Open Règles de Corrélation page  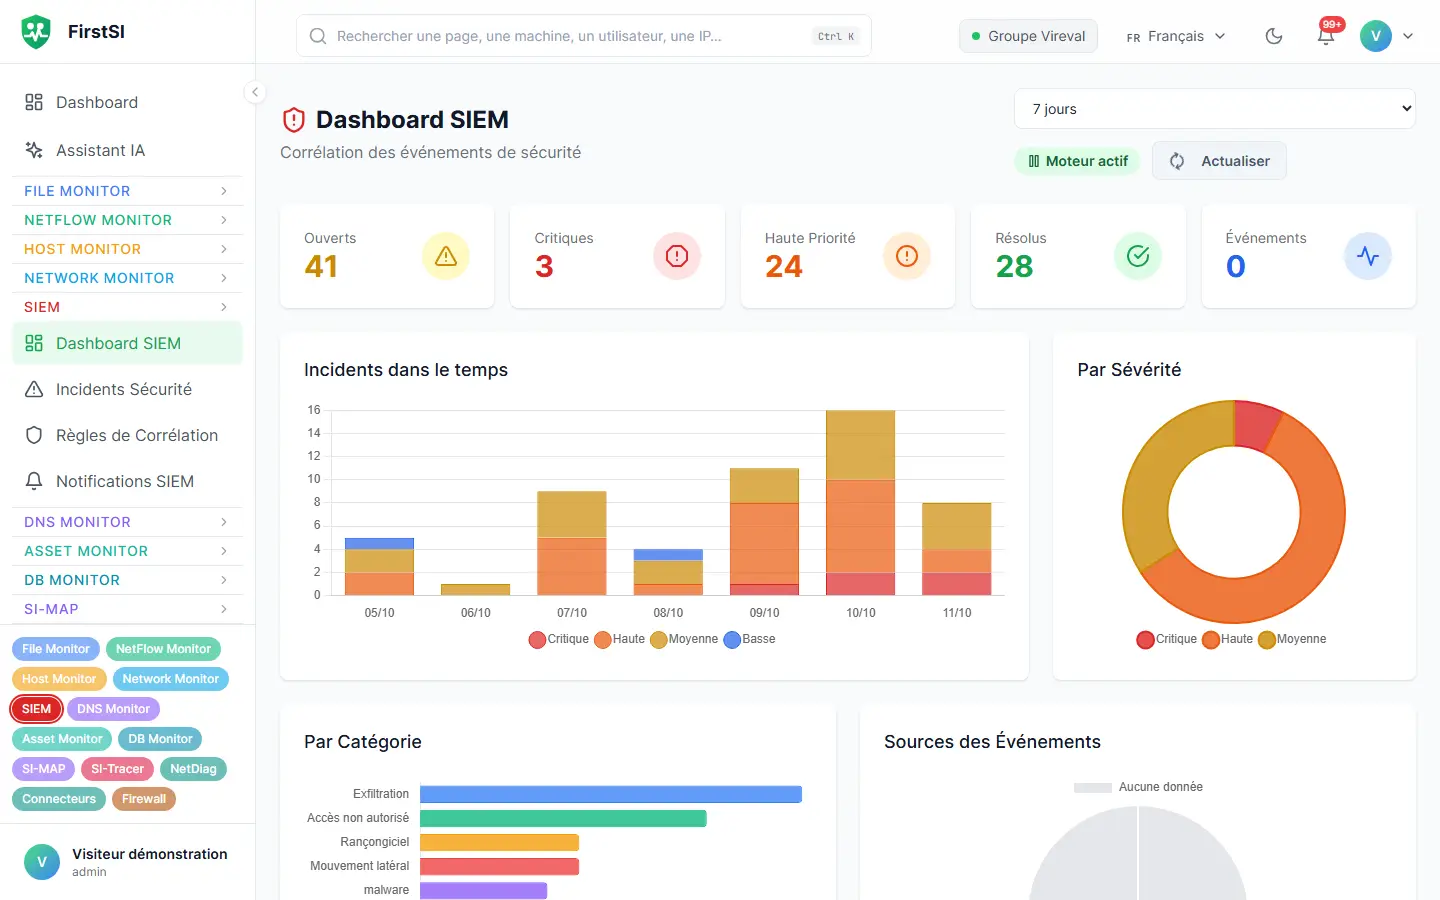[x=127, y=435]
